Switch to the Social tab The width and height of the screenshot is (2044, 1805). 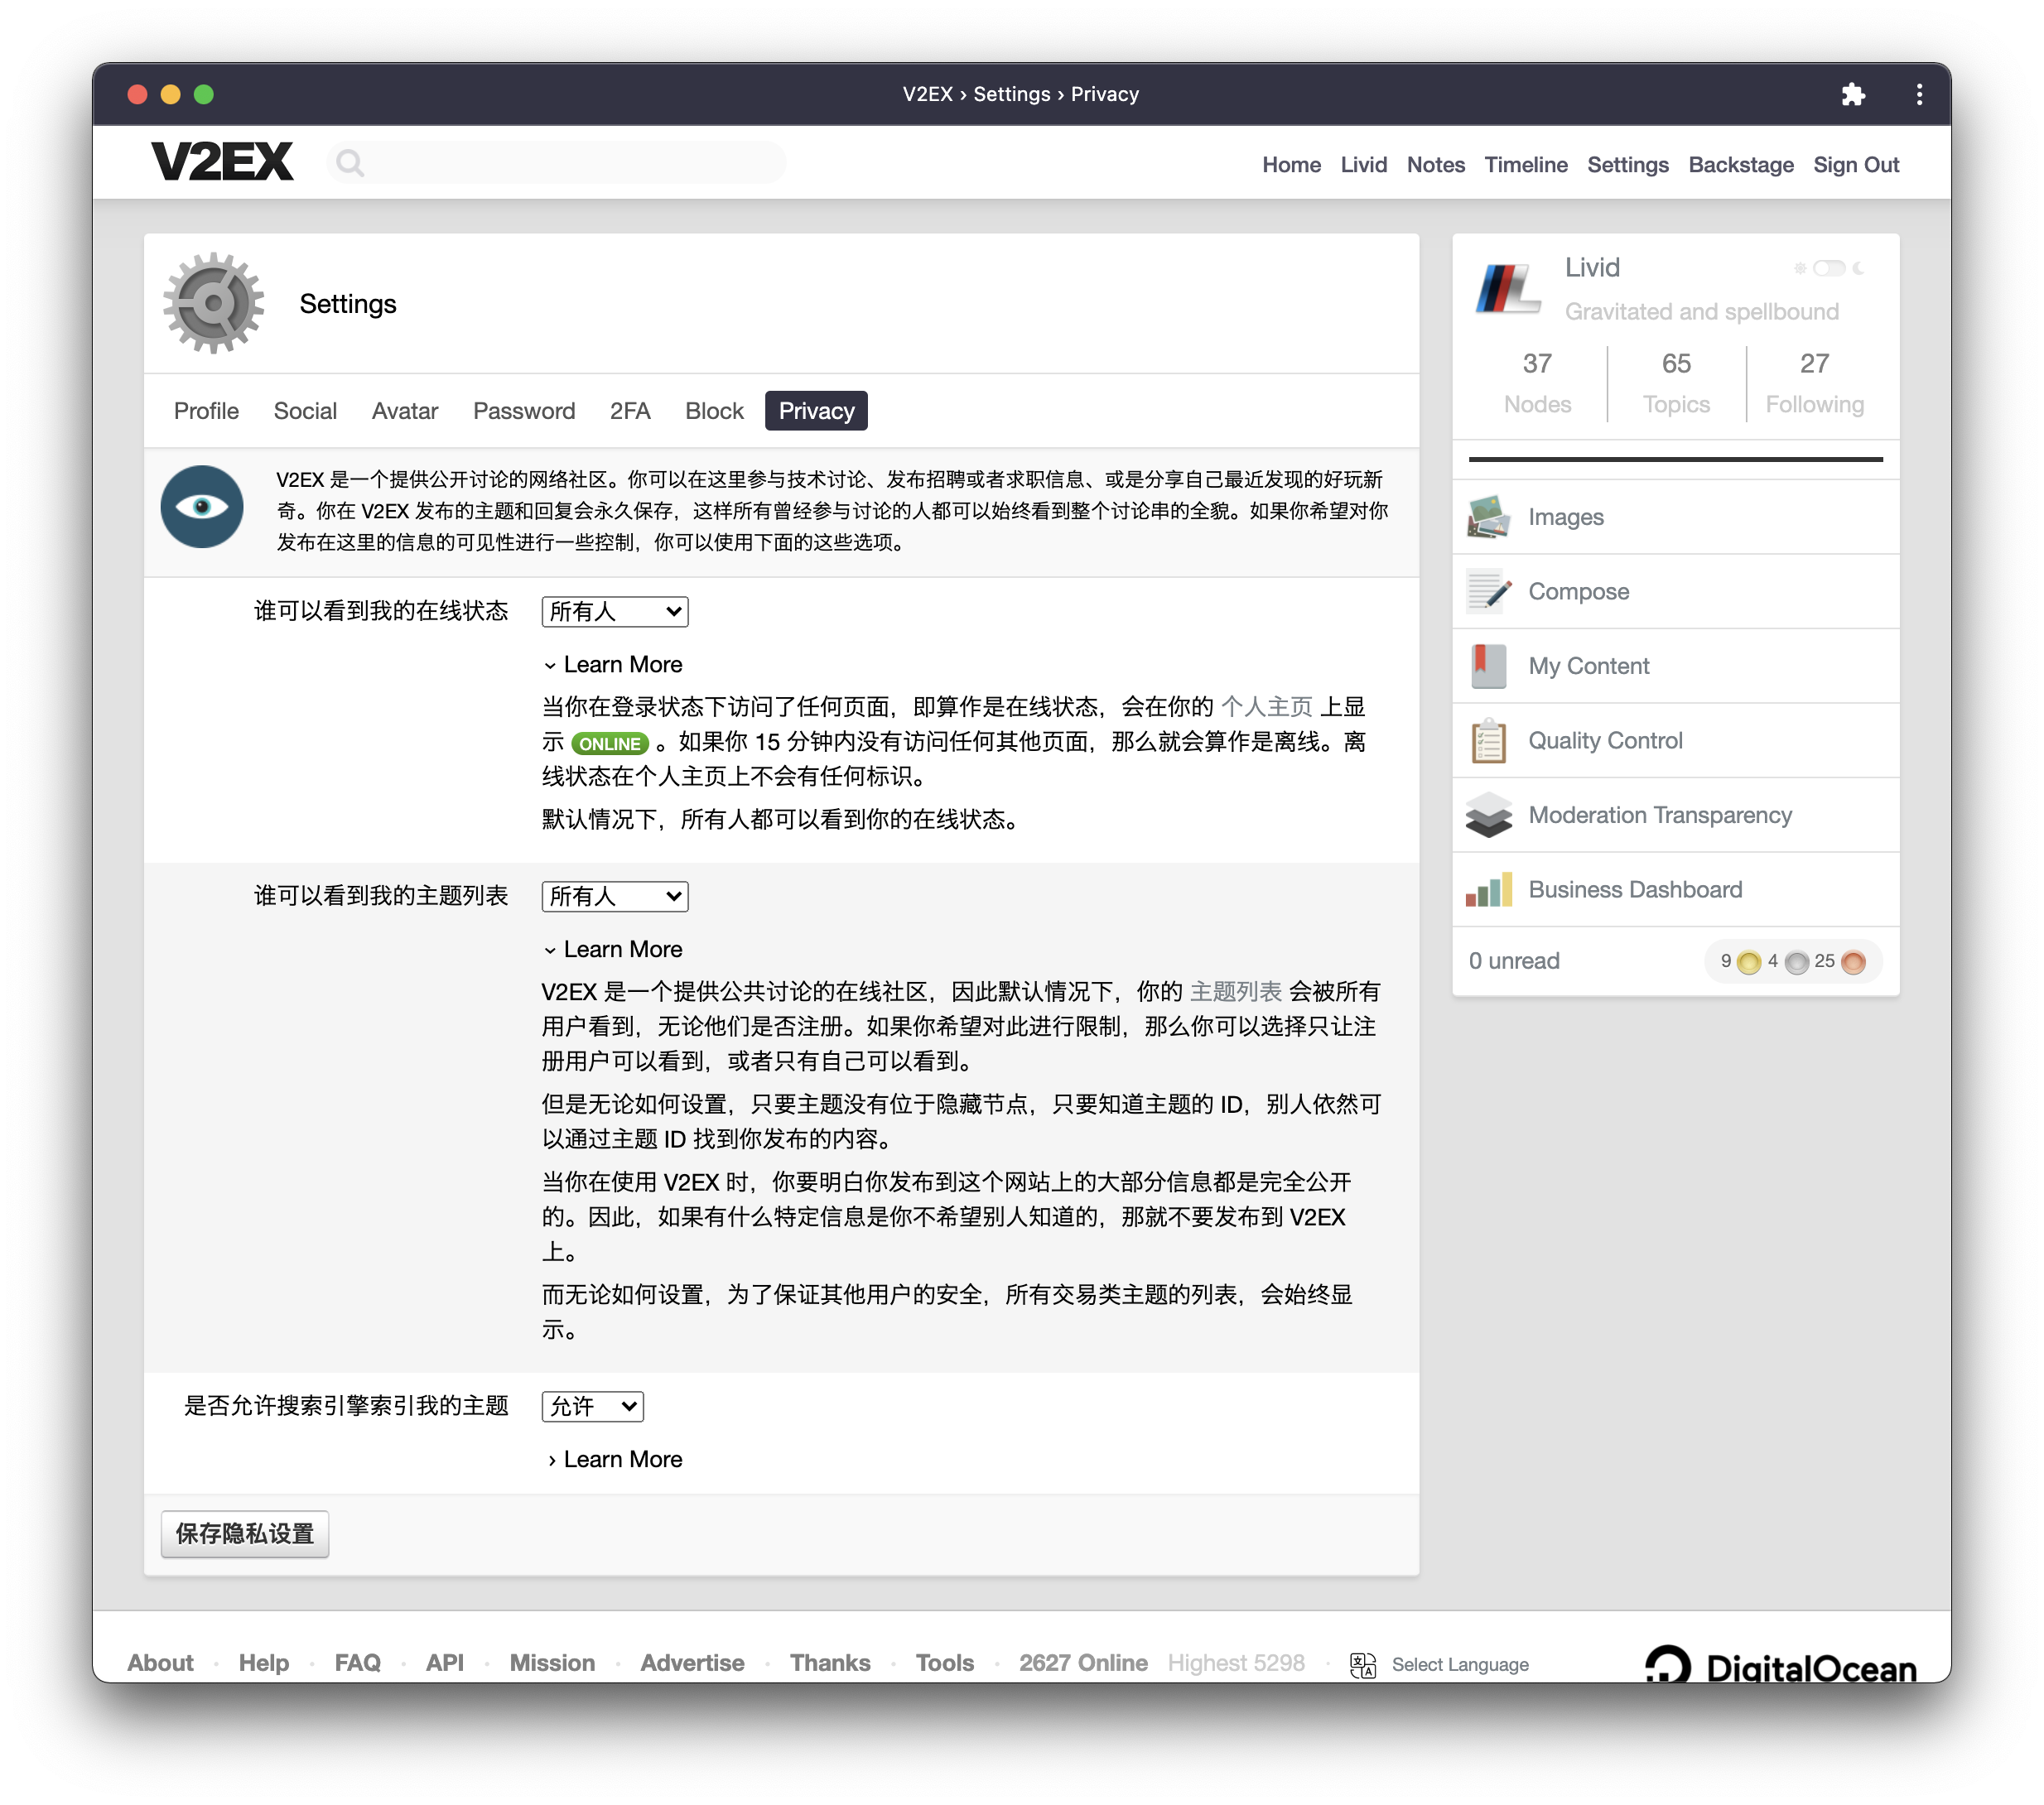pos(305,411)
